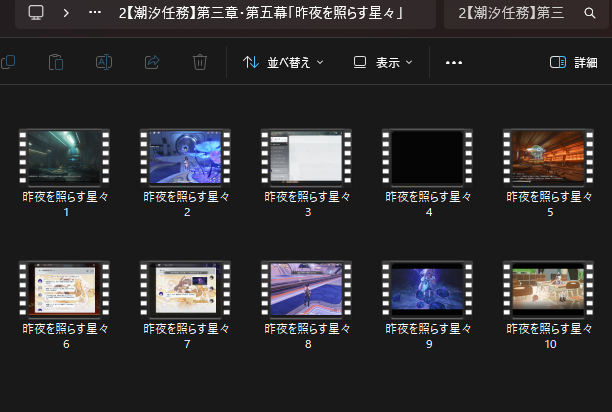
Task: Click the file name text 昨夜を照らす星々 10
Action: (x=550, y=336)
